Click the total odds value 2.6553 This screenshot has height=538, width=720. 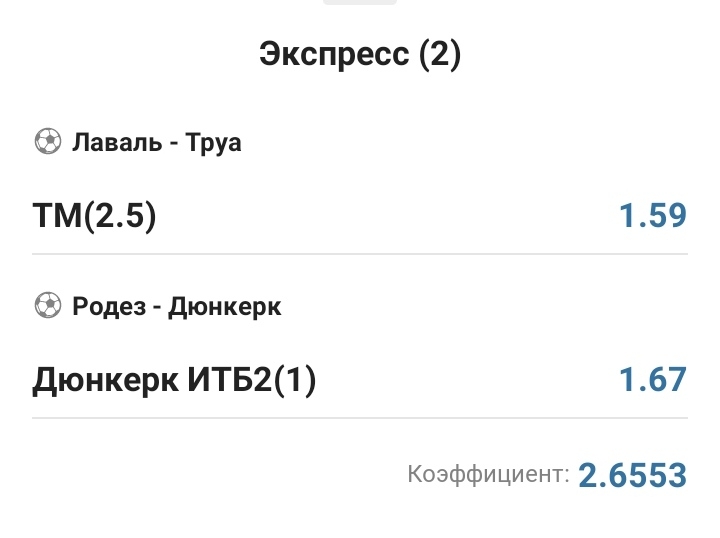coord(632,474)
